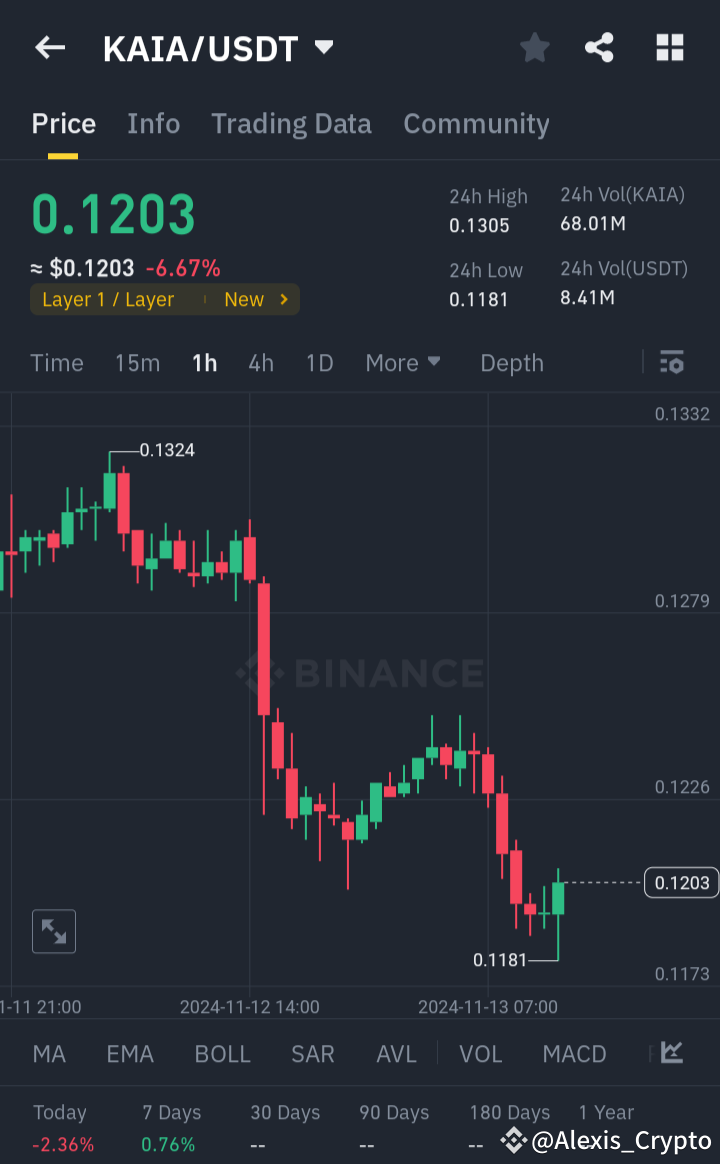Open the Depth view
Viewport: 720px width, 1164px height.
coord(511,363)
